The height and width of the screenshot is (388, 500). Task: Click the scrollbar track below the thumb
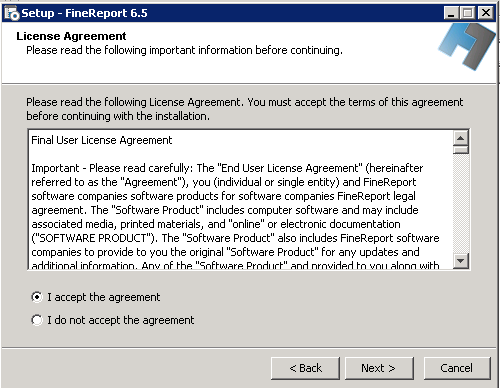461,203
